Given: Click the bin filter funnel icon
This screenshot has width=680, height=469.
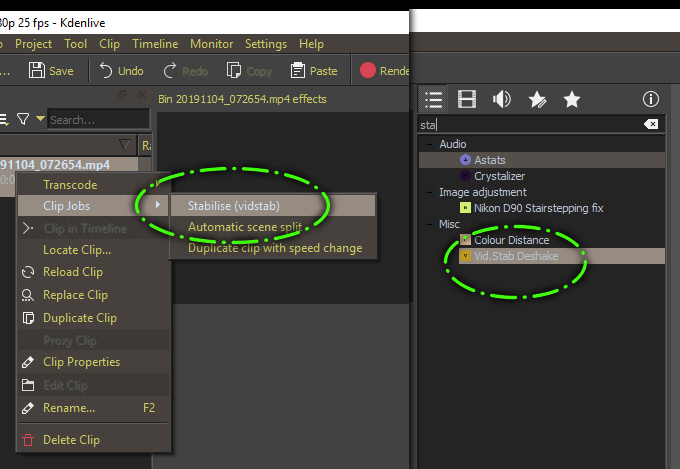Looking at the screenshot, I should [23, 119].
